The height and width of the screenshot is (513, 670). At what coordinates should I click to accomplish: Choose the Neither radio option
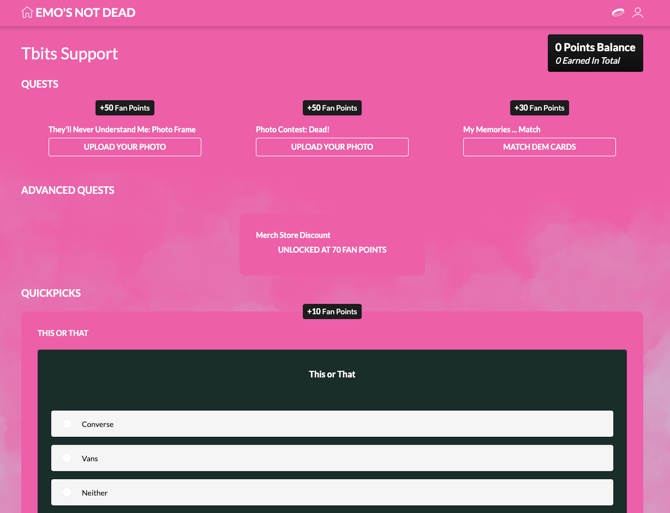coord(68,492)
